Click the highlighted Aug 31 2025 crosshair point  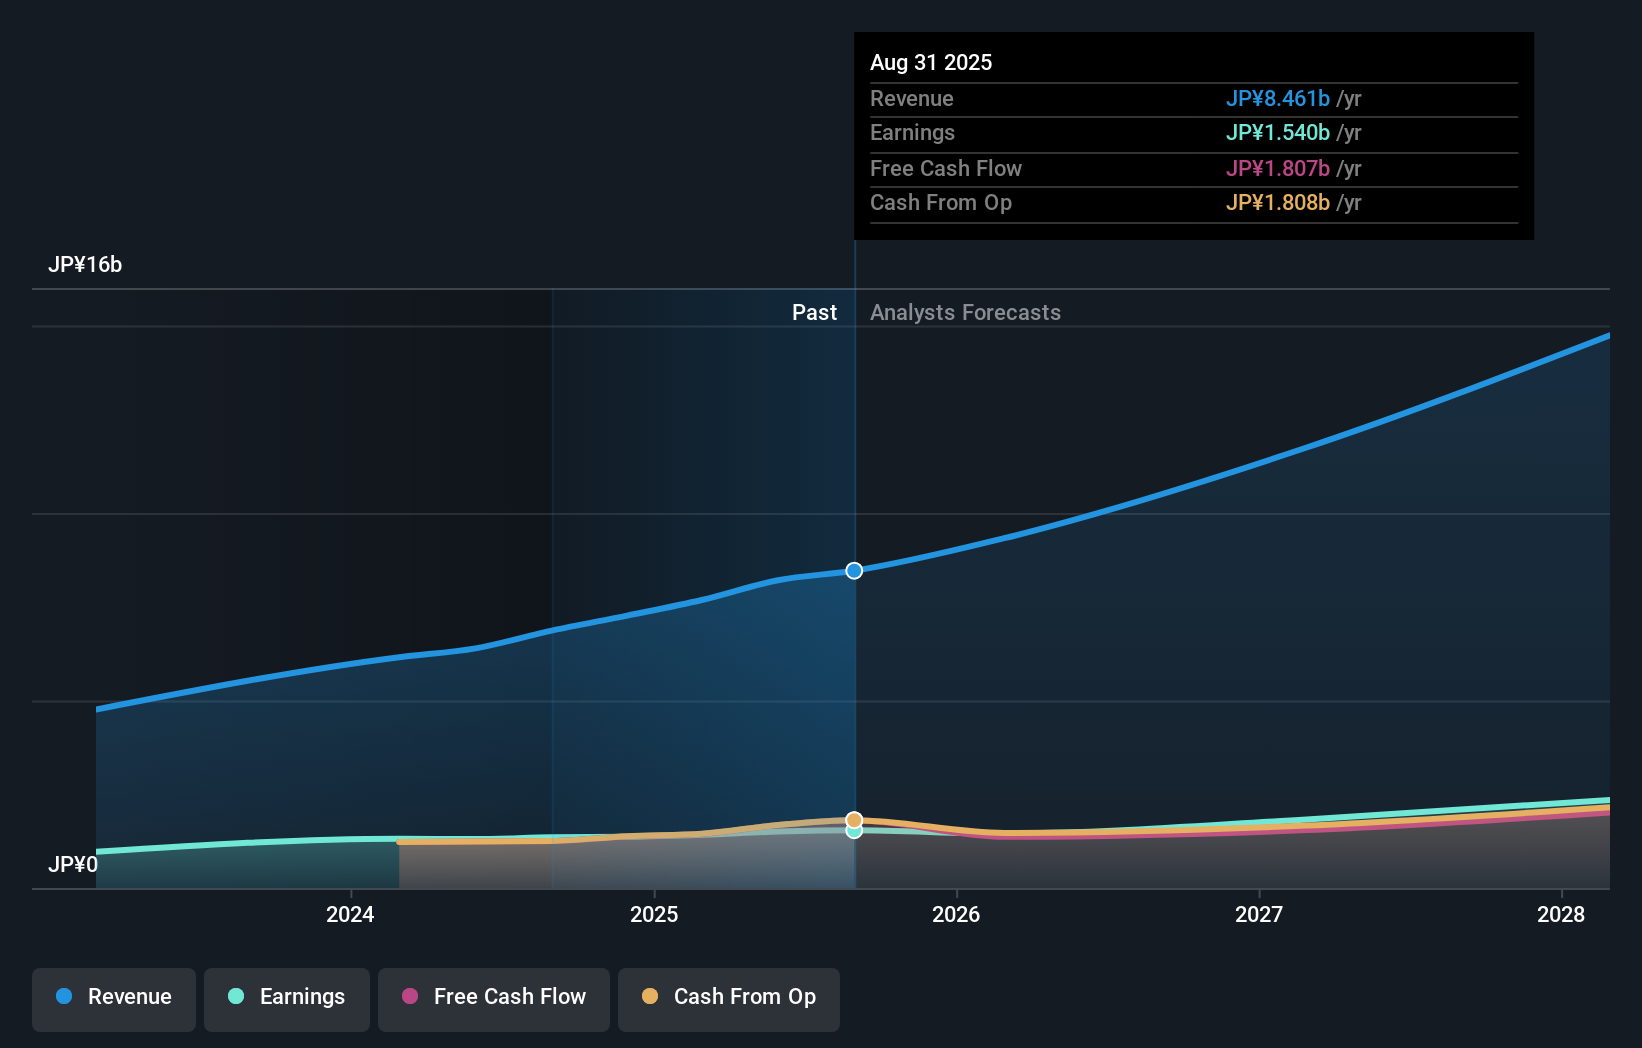click(854, 571)
